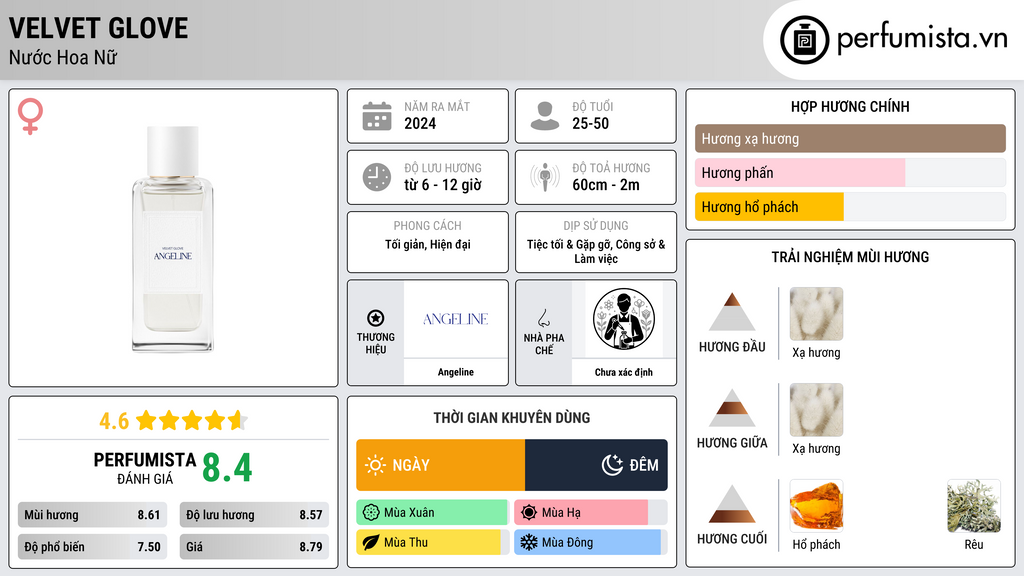Click the orange Ngày time bar
Image resolution: width=1024 pixels, height=576 pixels.
(441, 465)
